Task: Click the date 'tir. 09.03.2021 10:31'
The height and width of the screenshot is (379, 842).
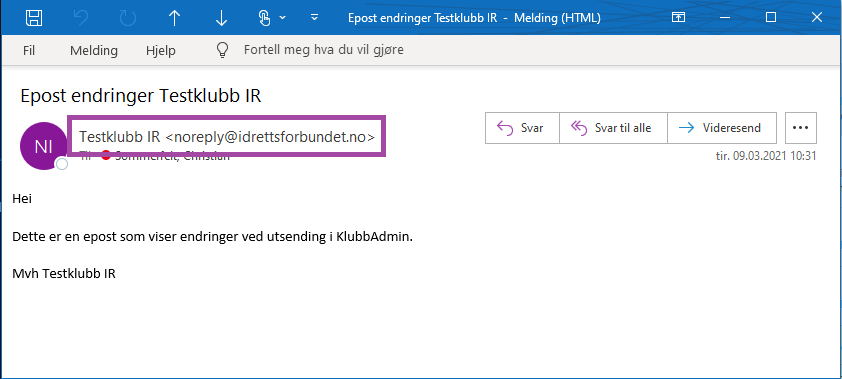Action: [x=766, y=156]
